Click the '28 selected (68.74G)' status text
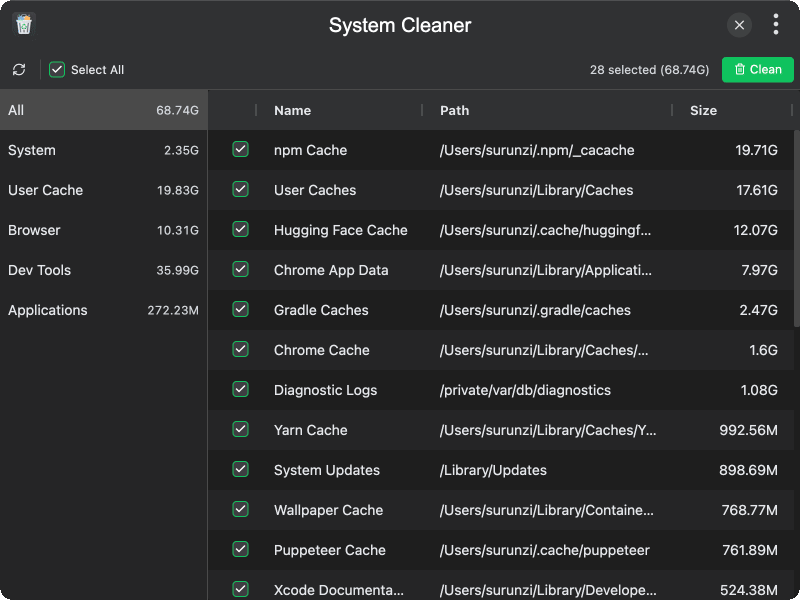The width and height of the screenshot is (800, 600). (649, 70)
